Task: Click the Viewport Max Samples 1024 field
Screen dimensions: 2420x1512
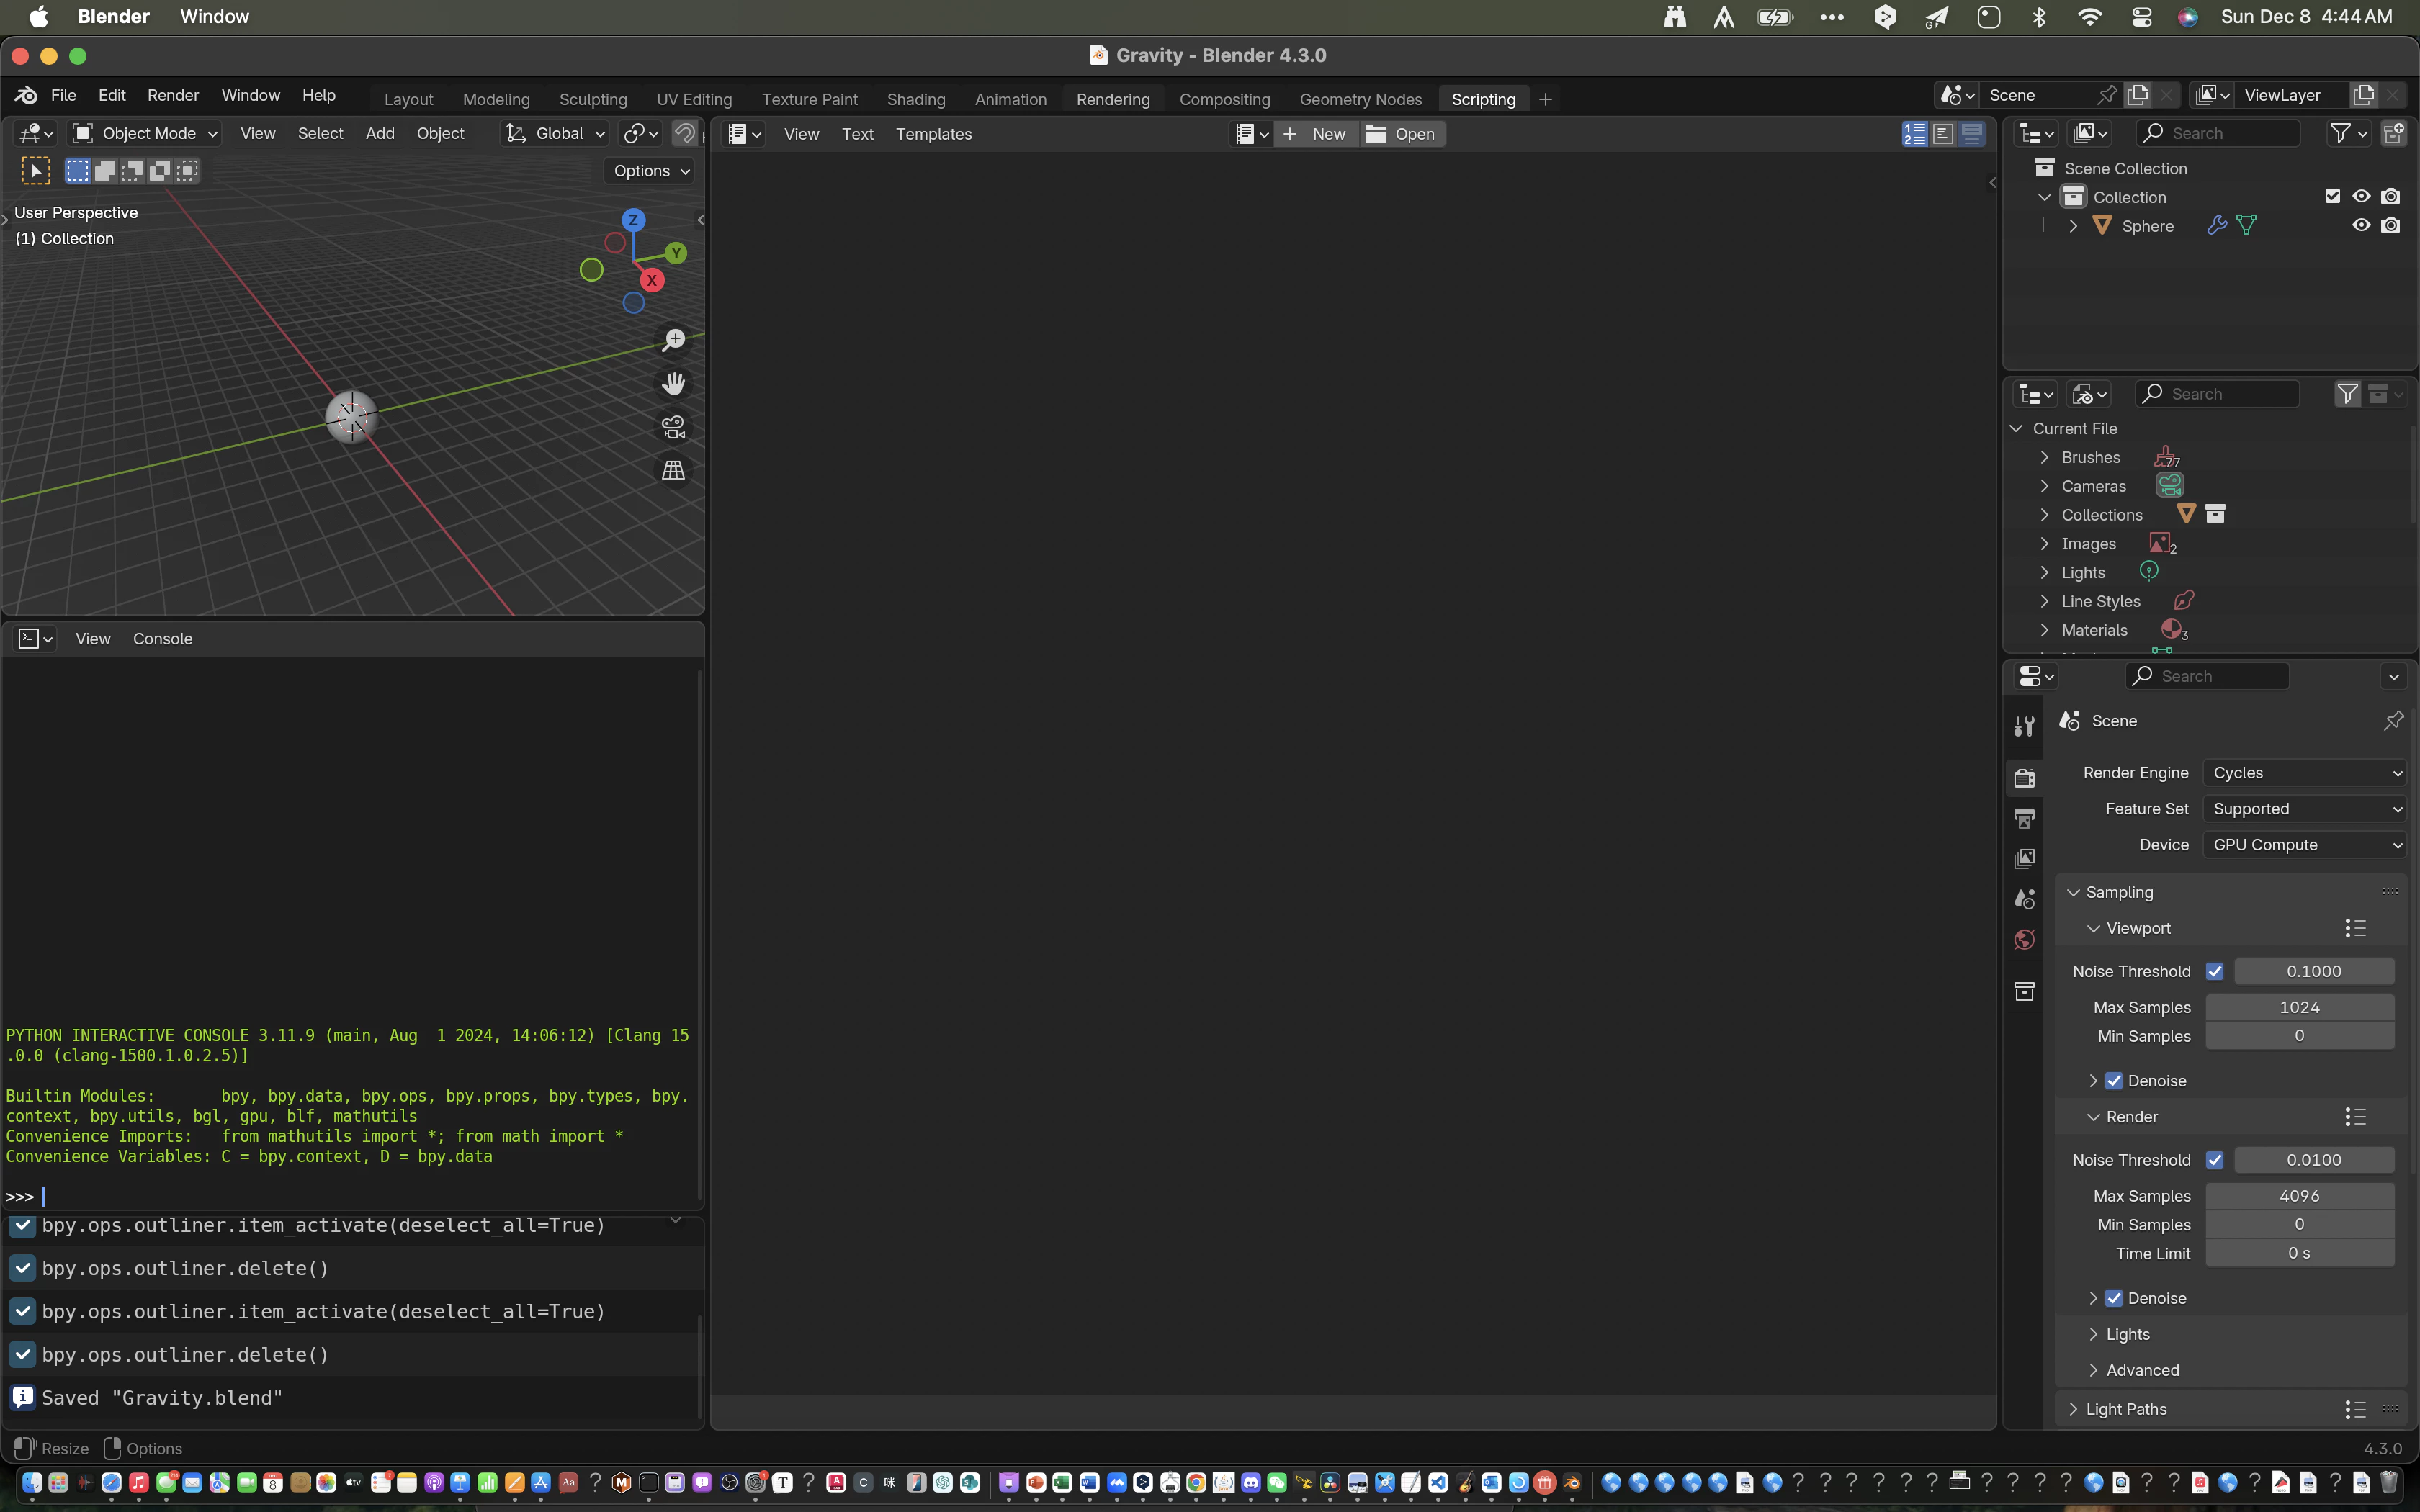Action: pyautogui.click(x=2299, y=1008)
